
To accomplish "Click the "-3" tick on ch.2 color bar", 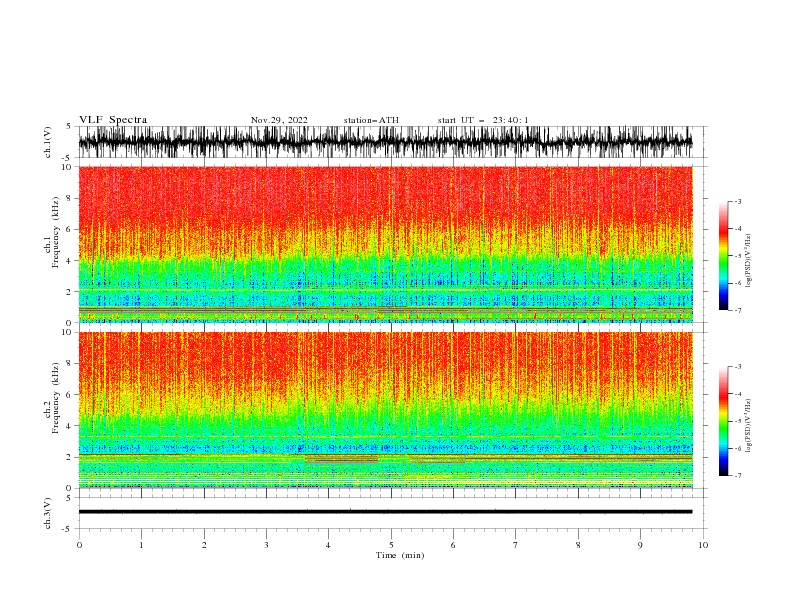I will coord(738,367).
